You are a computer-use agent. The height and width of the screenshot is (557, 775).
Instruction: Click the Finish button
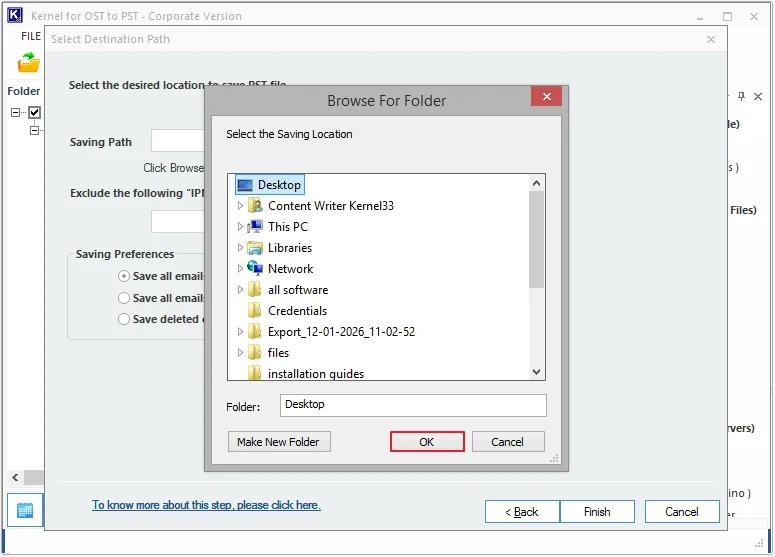[x=597, y=512]
